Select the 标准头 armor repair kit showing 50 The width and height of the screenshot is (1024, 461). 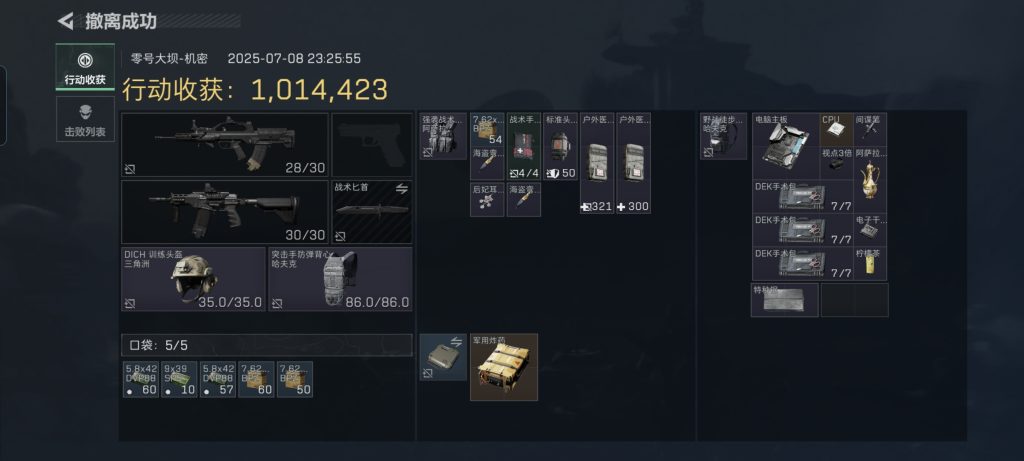click(560, 146)
